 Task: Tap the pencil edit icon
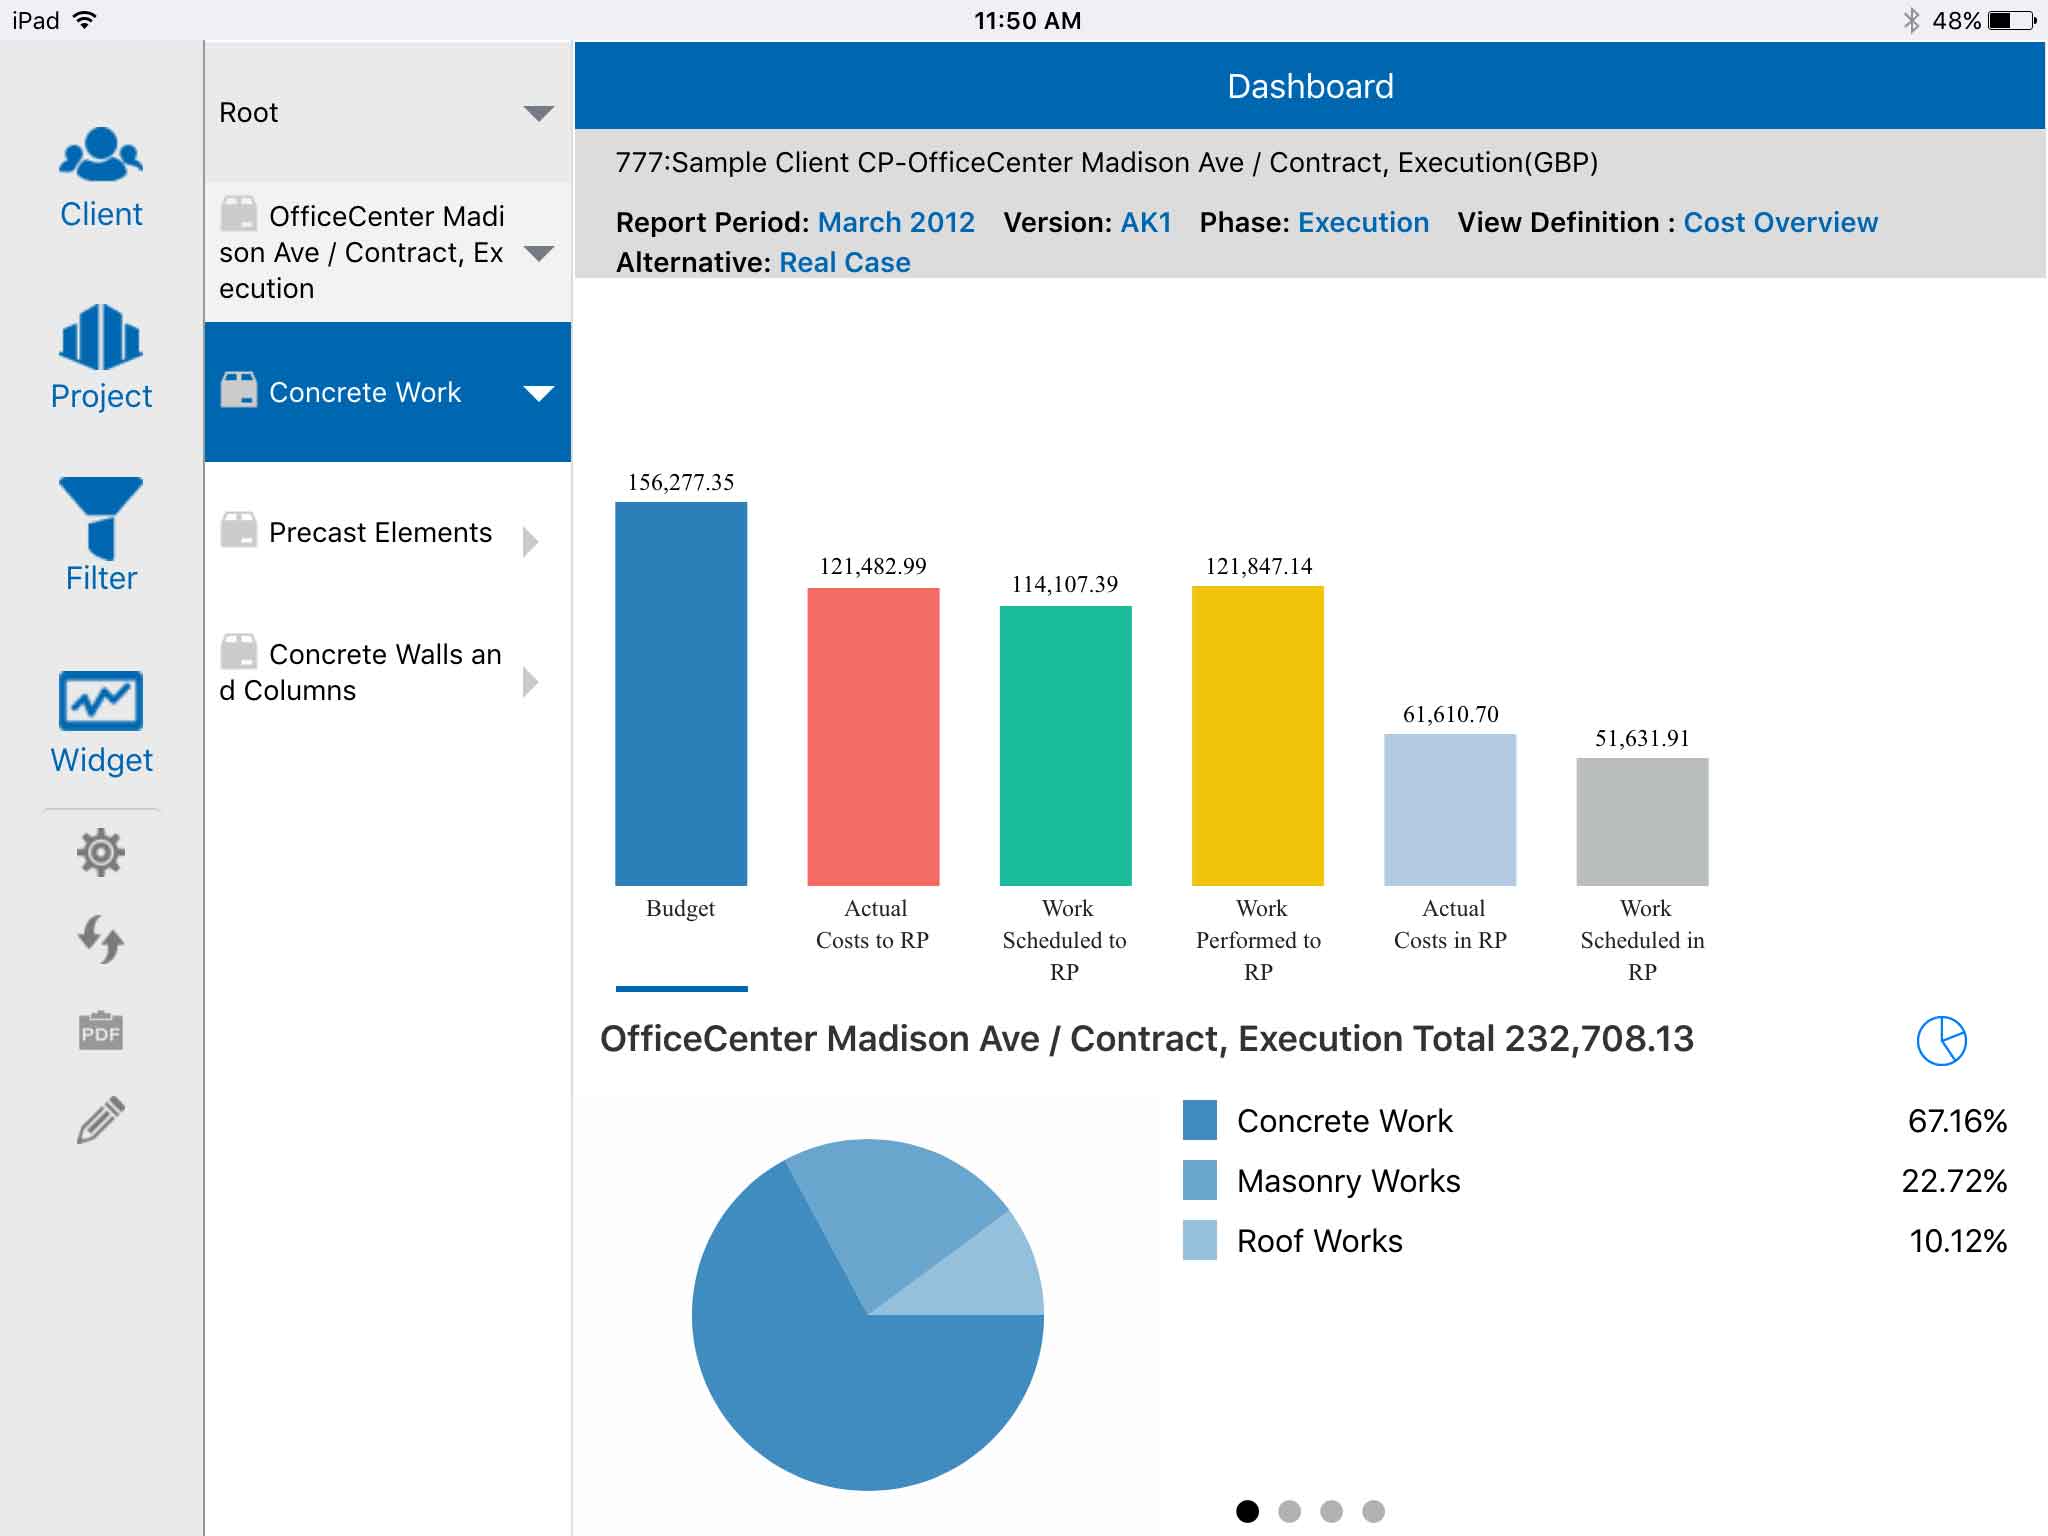click(101, 1119)
